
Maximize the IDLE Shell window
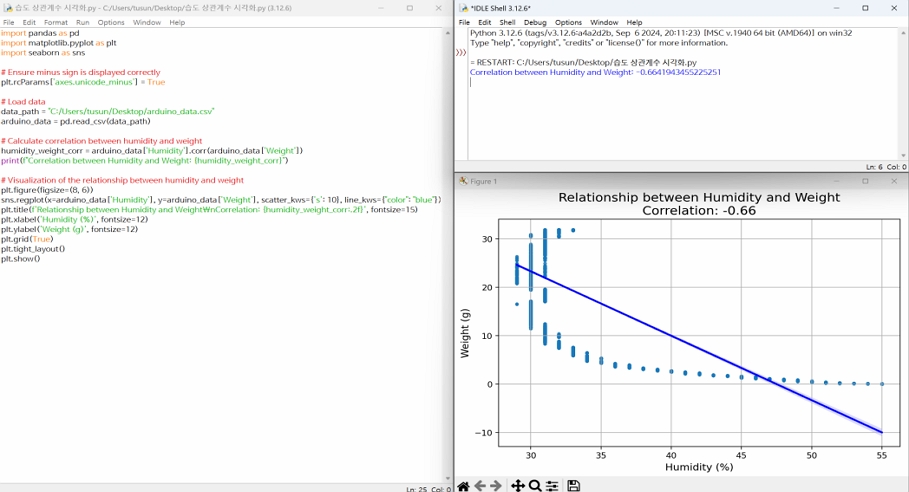click(865, 8)
